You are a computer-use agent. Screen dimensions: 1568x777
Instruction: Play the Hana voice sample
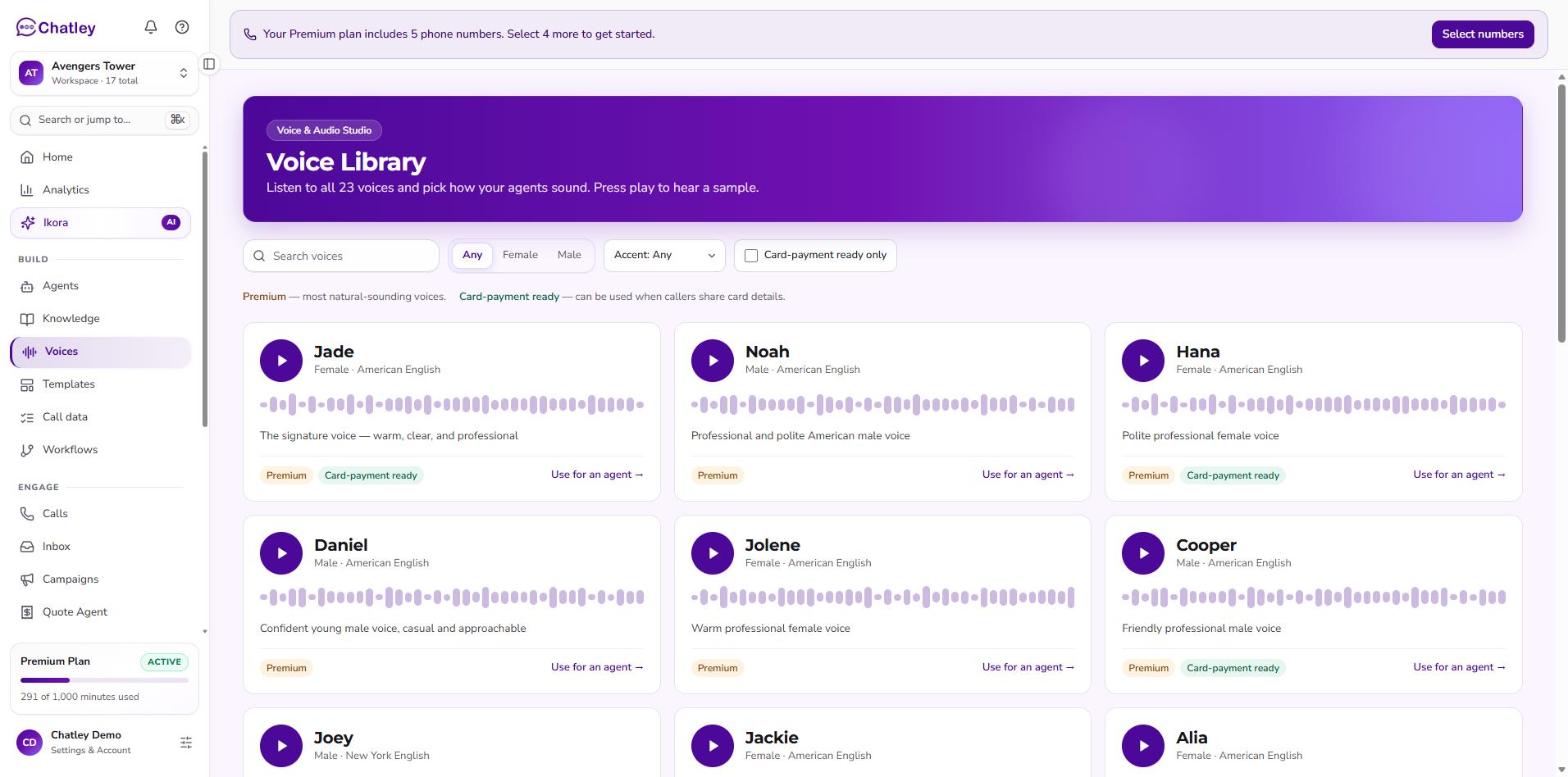tap(1143, 361)
